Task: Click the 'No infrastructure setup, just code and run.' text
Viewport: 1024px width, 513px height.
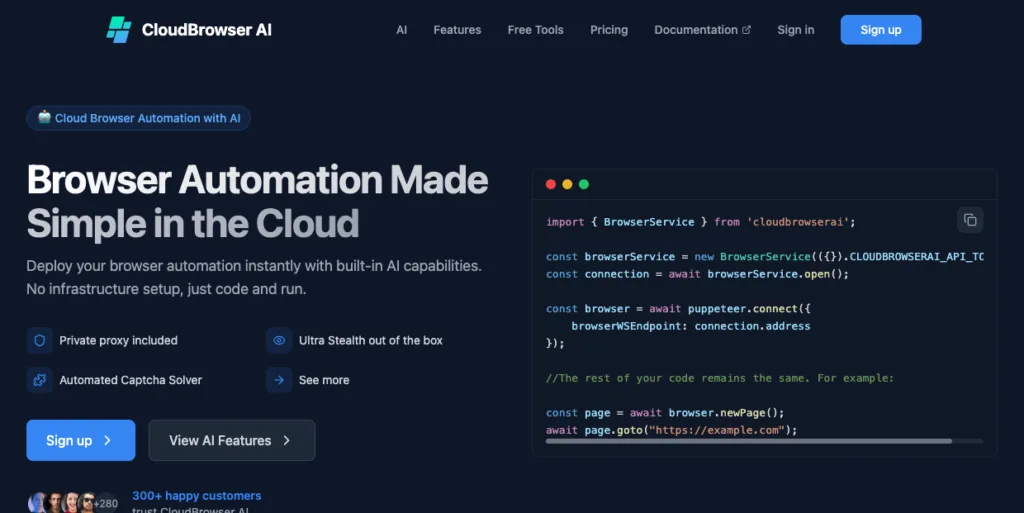Action: pos(166,289)
